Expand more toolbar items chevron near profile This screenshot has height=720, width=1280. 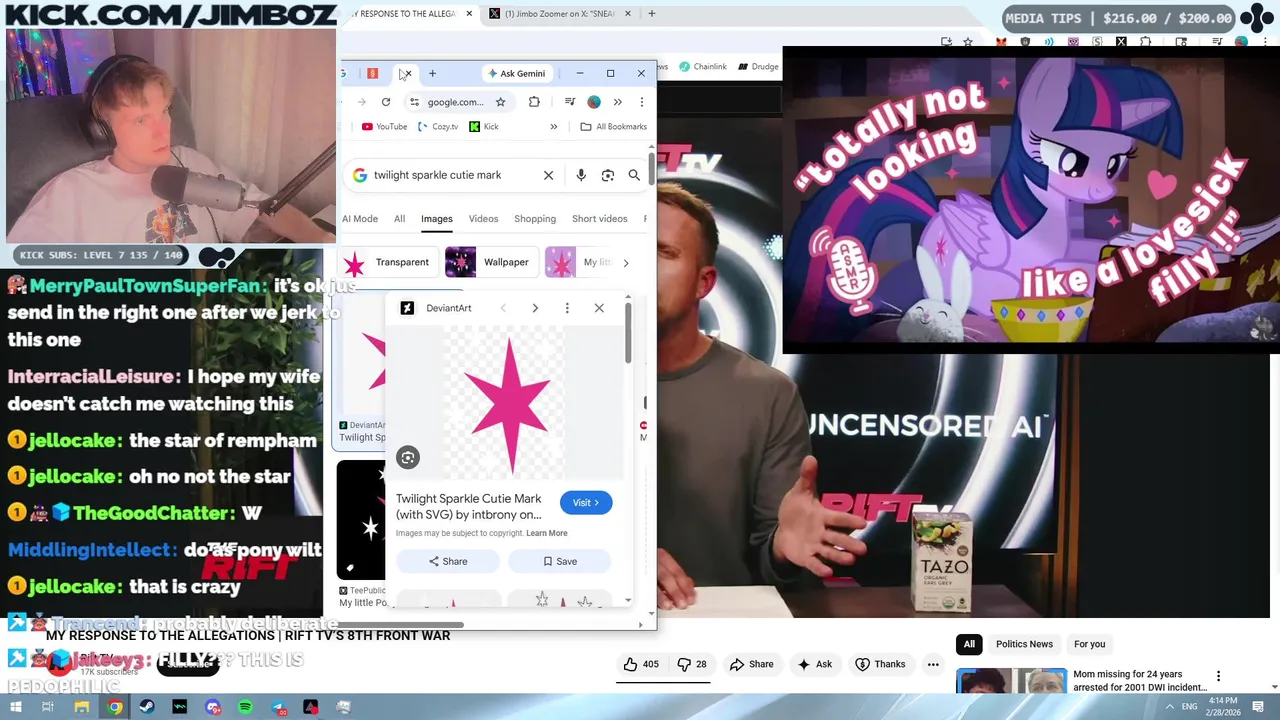click(x=617, y=102)
